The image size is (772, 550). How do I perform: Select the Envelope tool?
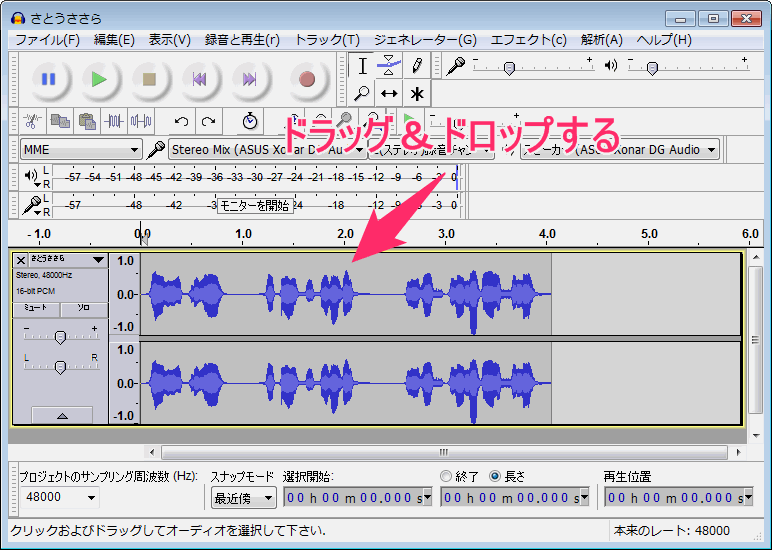pos(389,65)
